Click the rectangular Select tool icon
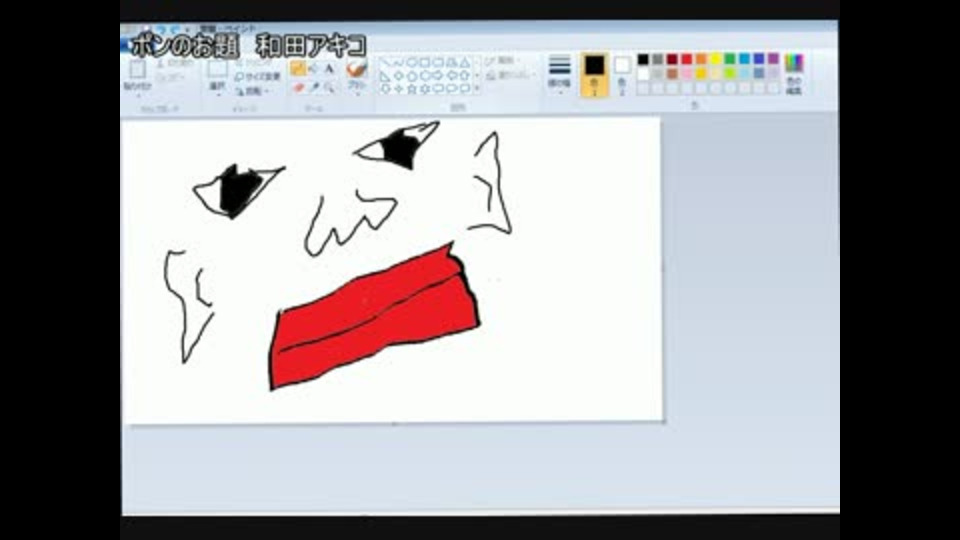 218,69
